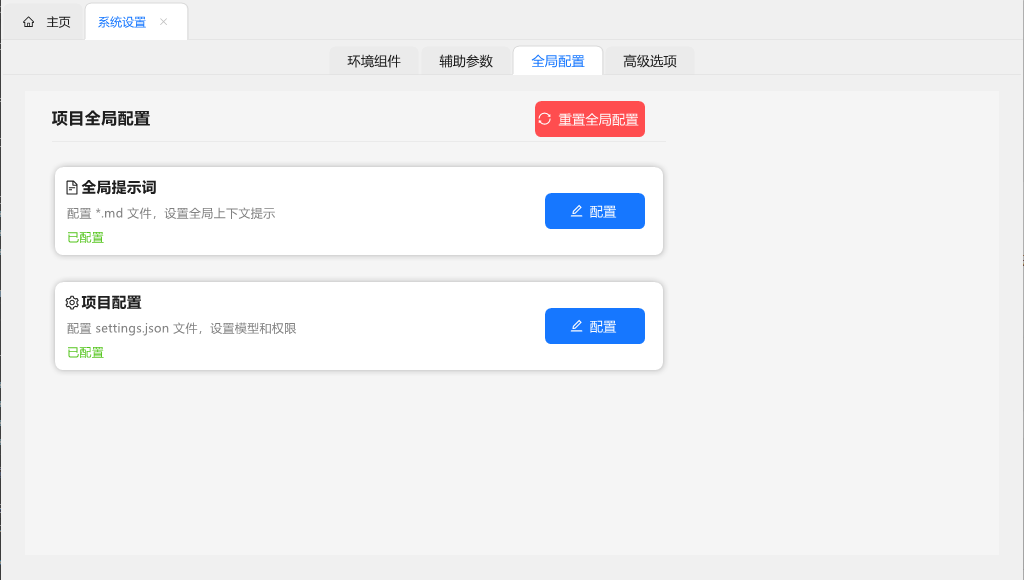The width and height of the screenshot is (1024, 580).
Task: Click the refresh icon inside 重置全局配置
Action: point(545,118)
